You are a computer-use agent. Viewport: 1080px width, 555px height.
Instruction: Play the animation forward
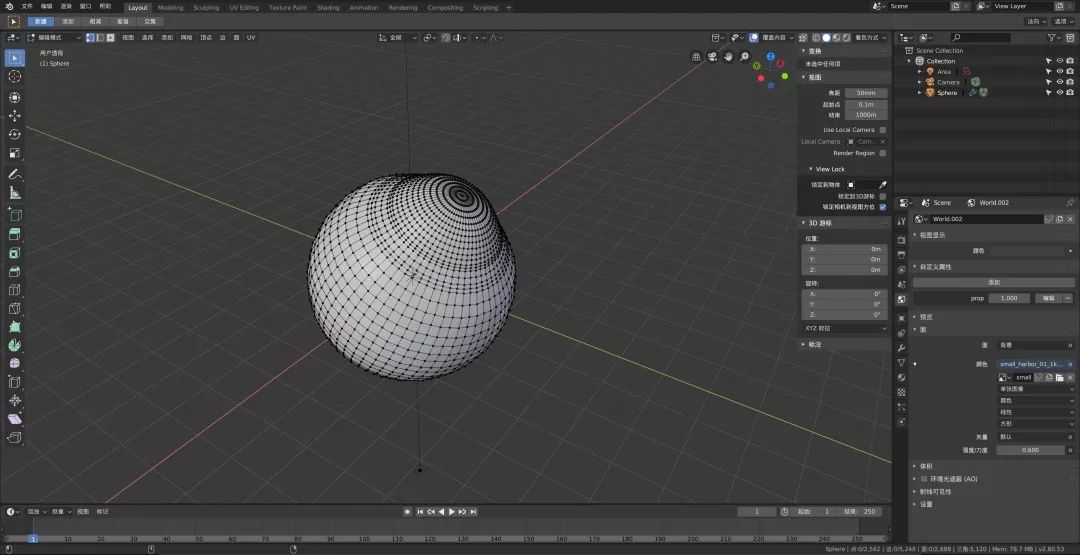tap(452, 512)
